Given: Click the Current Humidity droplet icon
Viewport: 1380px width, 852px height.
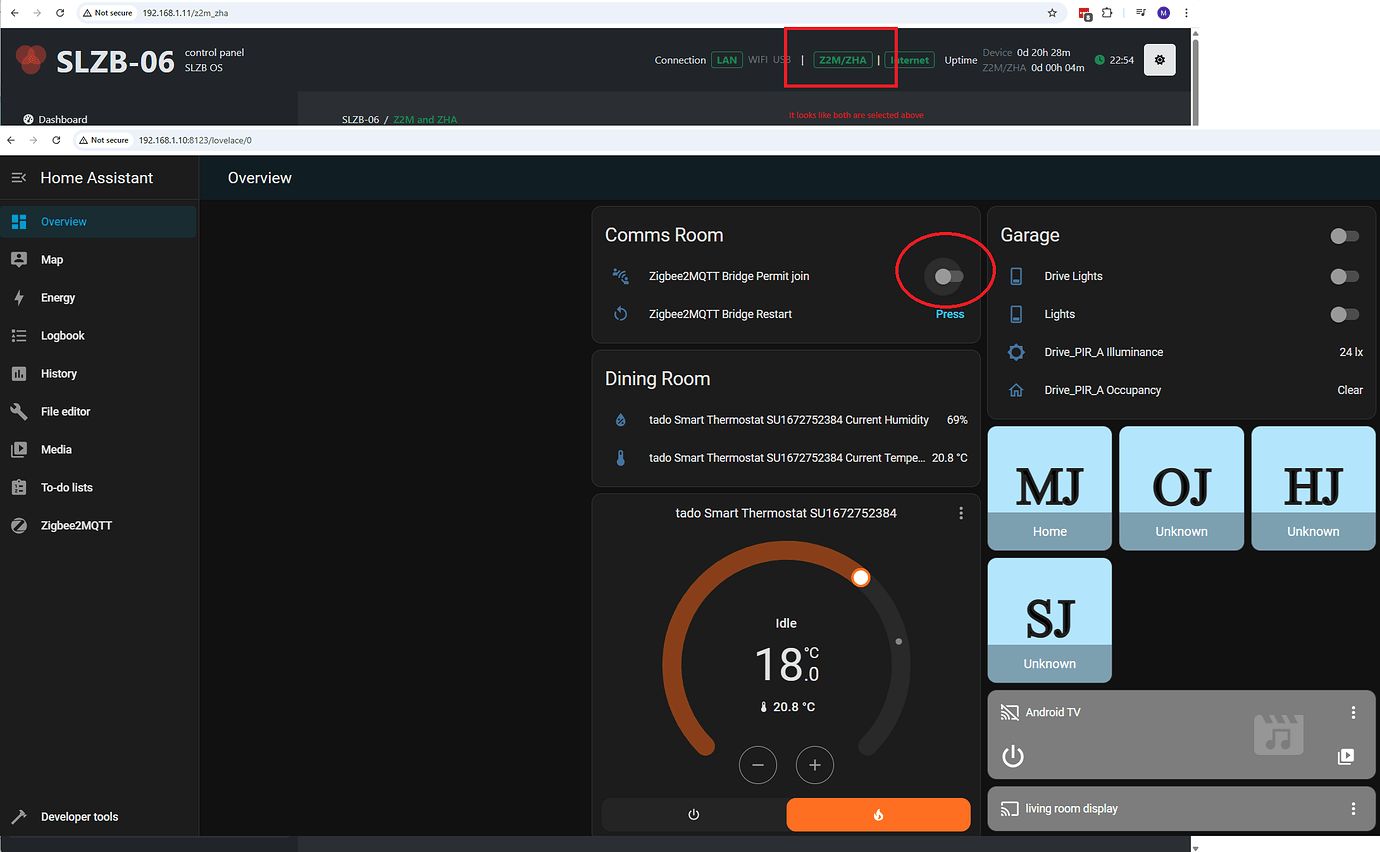Looking at the screenshot, I should point(620,420).
